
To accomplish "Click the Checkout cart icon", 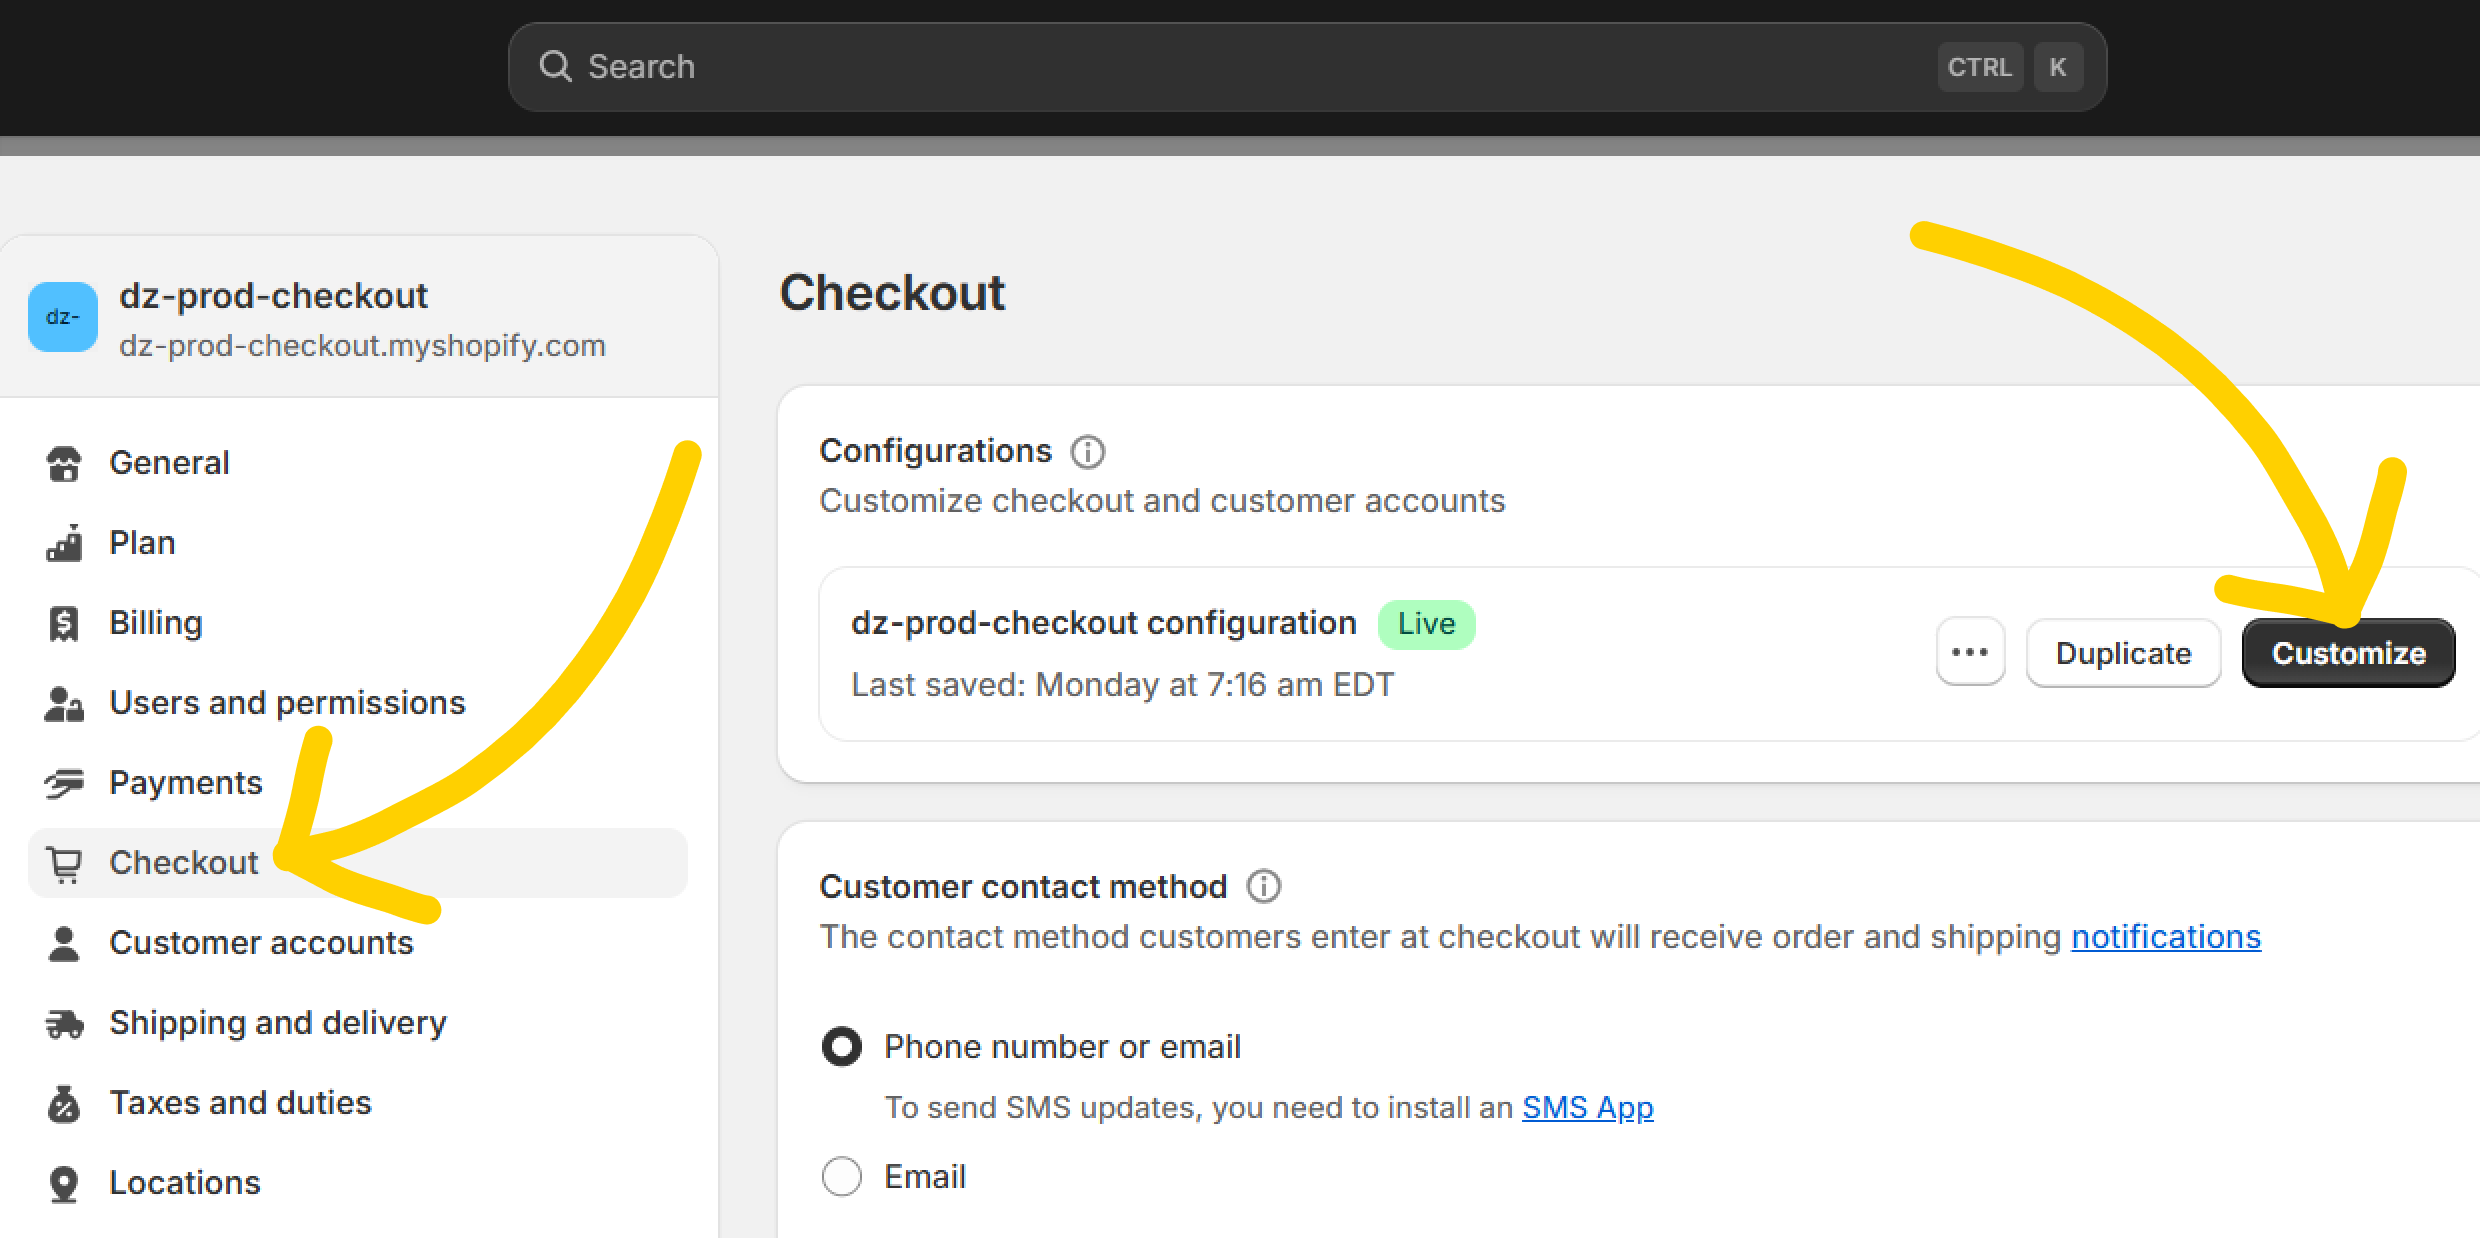I will [x=64, y=863].
